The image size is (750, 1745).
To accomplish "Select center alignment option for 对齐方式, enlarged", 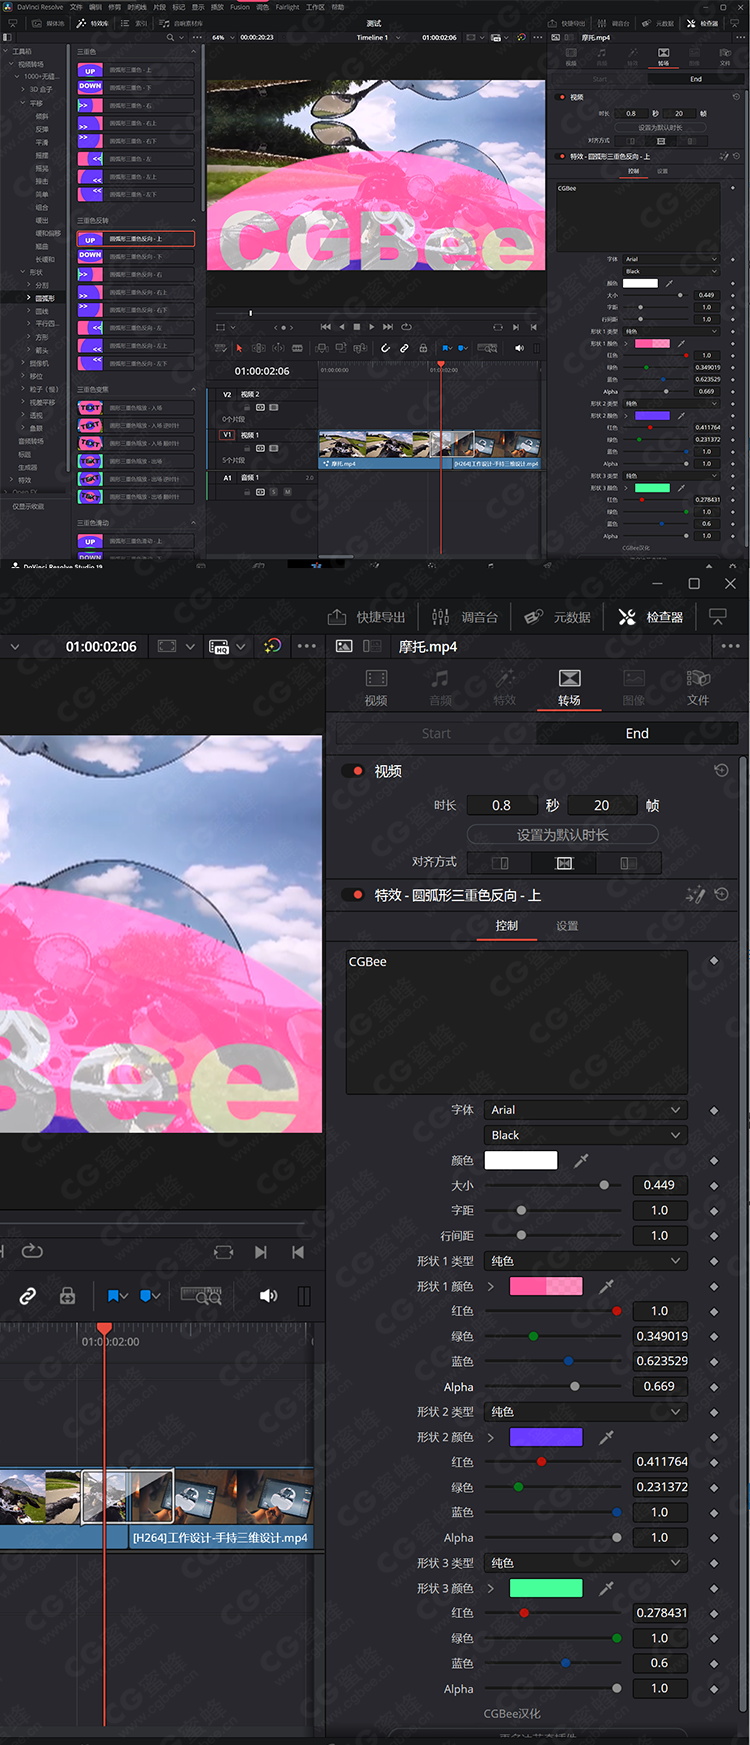I will tap(564, 863).
